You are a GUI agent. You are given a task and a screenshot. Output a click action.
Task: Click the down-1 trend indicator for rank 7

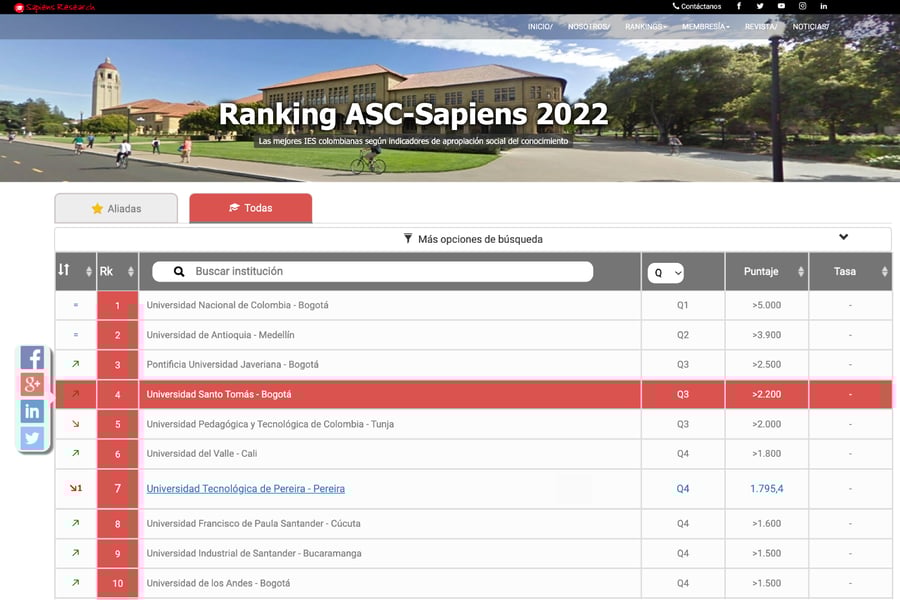point(76,488)
